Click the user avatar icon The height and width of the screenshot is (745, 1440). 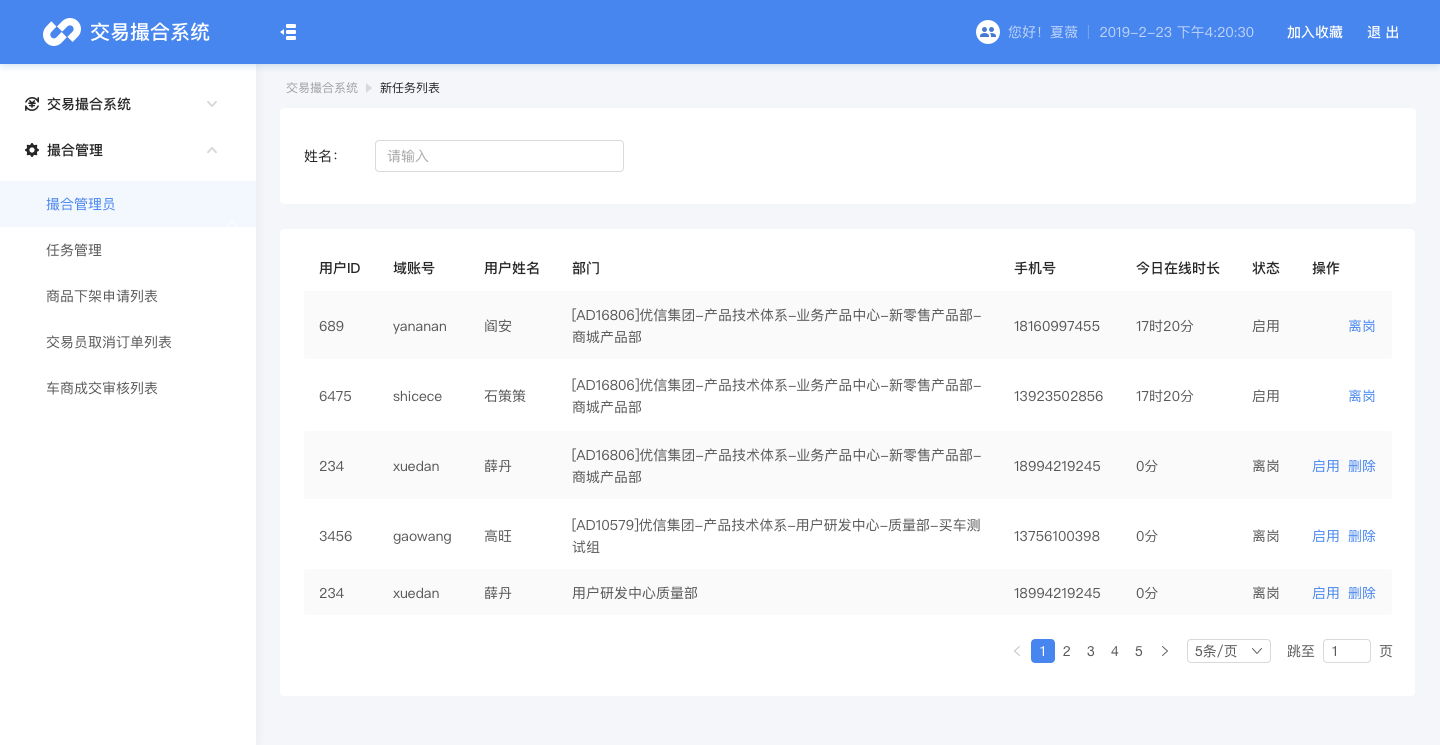tap(988, 32)
